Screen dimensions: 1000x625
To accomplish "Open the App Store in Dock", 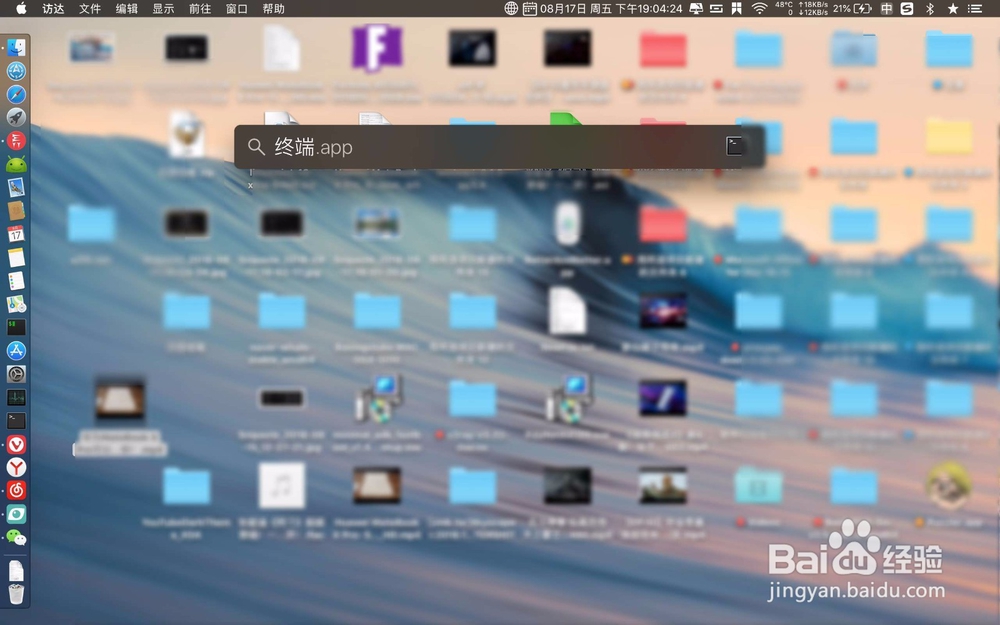I will (x=16, y=351).
